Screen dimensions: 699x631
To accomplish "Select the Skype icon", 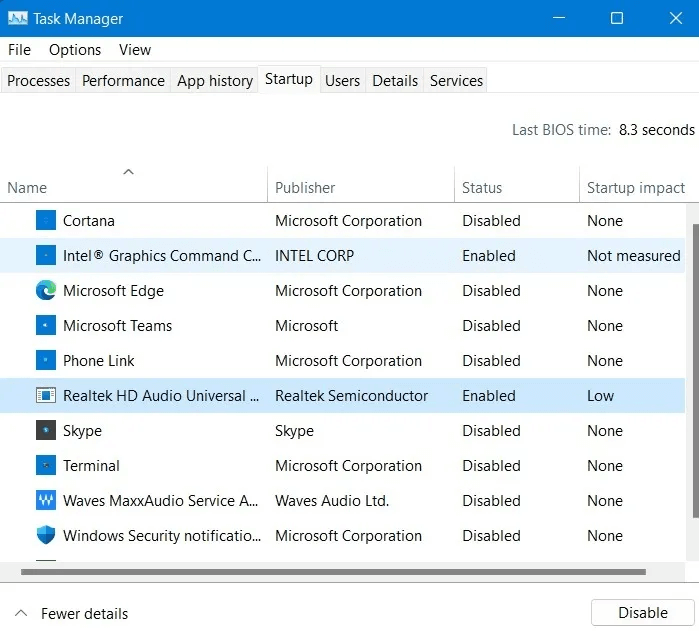I will point(46,431).
